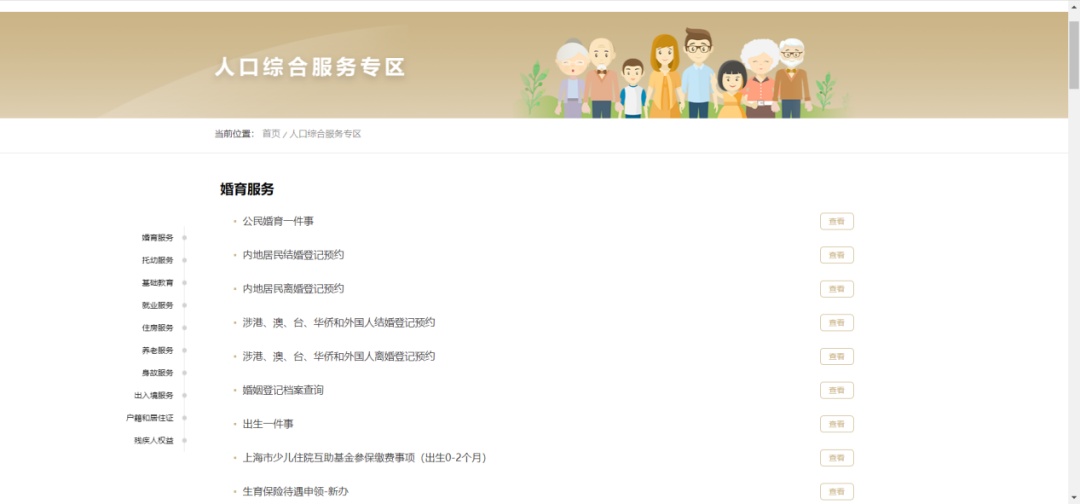Click the 生育保险待遇申领-新办 item text
Screen dimensions: 1080x504
295,491
